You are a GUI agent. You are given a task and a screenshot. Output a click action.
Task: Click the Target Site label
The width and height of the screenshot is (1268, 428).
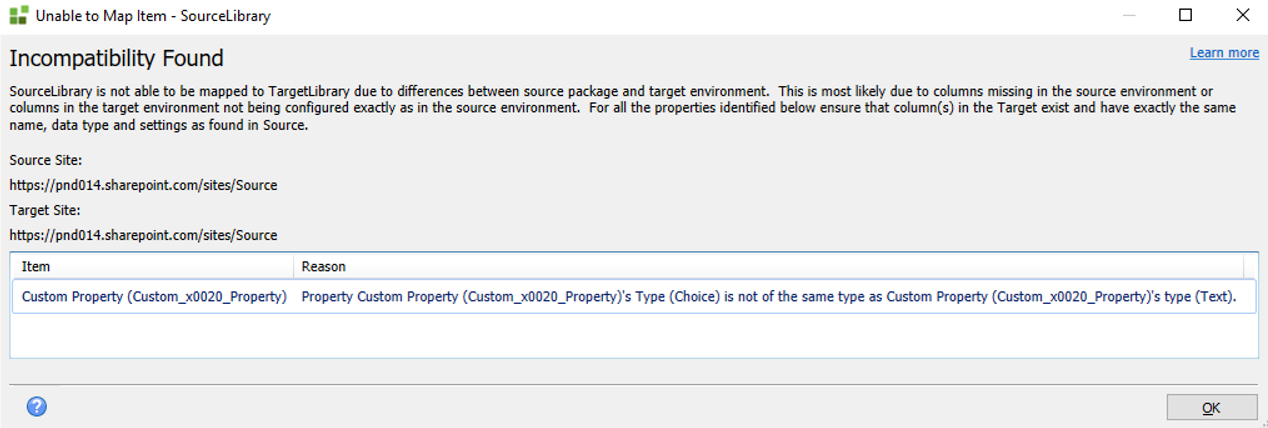tap(45, 210)
